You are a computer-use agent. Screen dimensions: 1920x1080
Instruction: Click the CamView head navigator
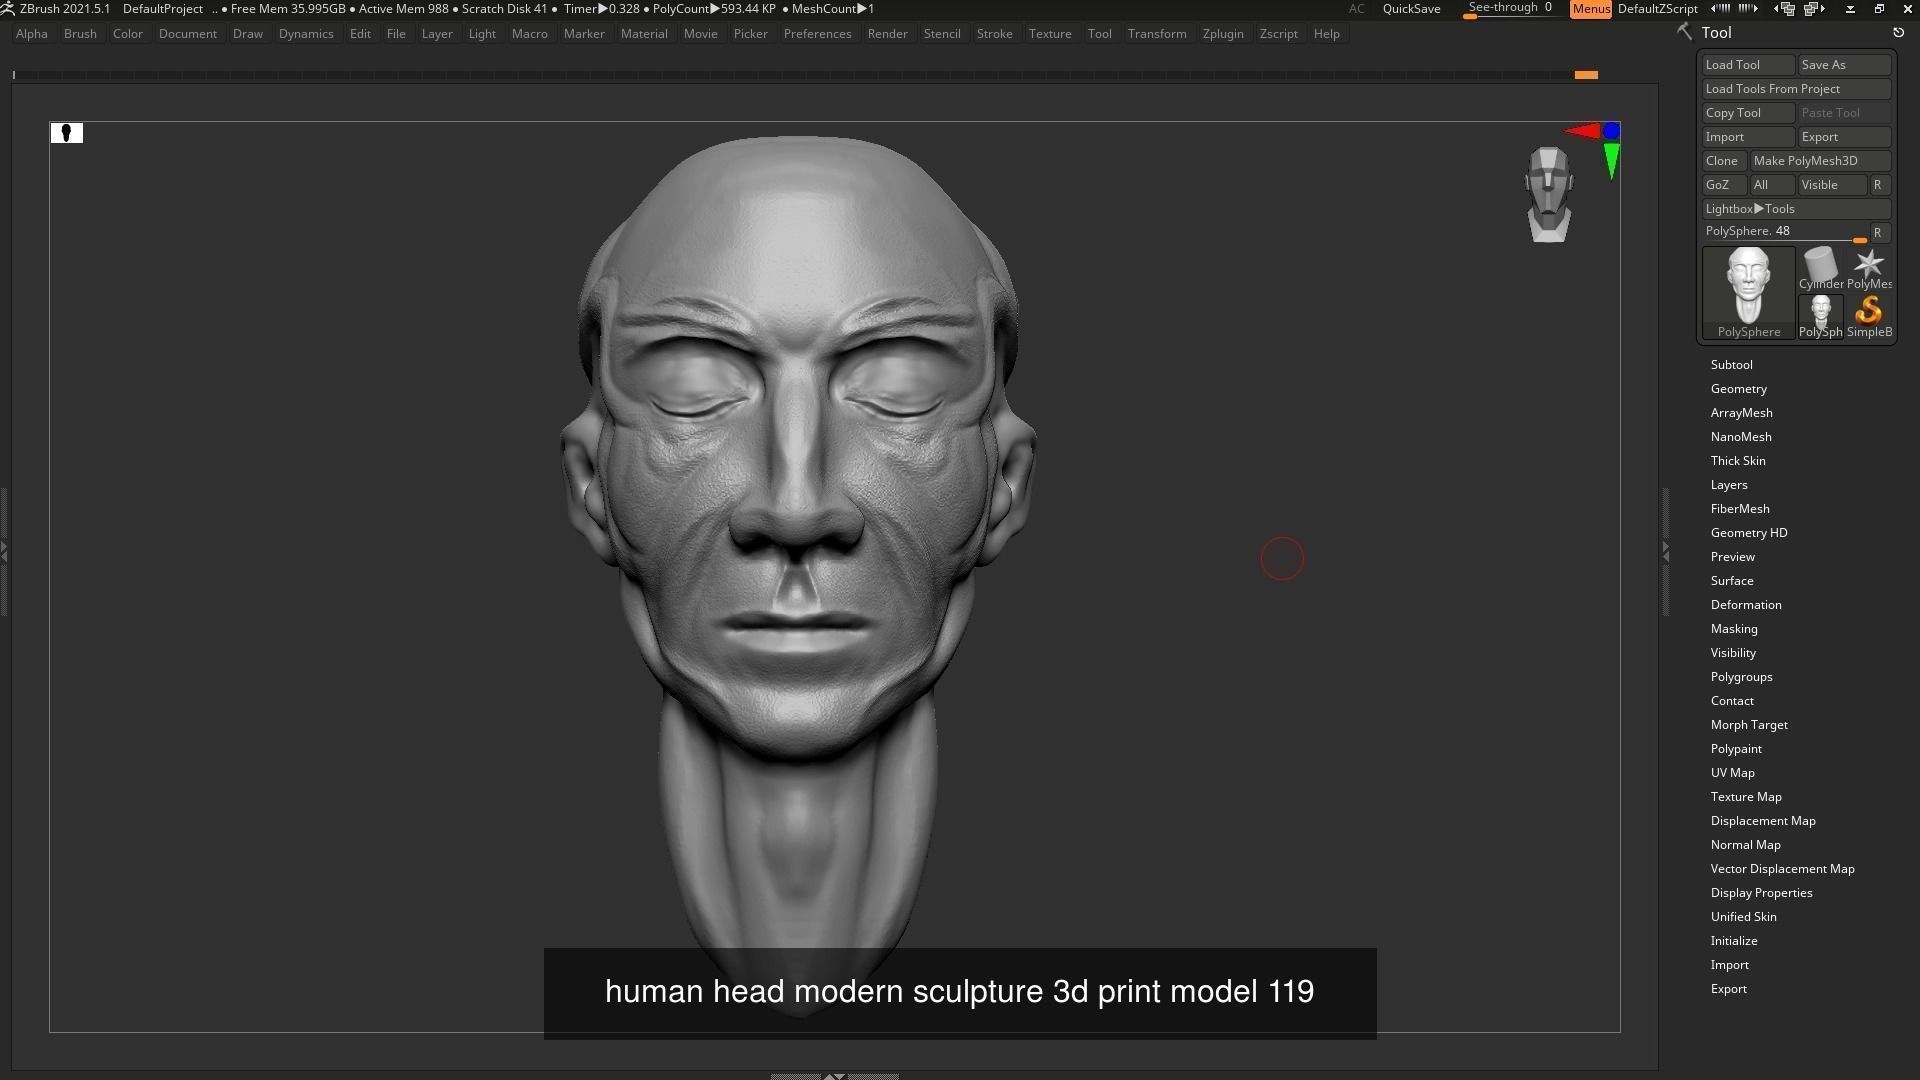coord(1549,194)
